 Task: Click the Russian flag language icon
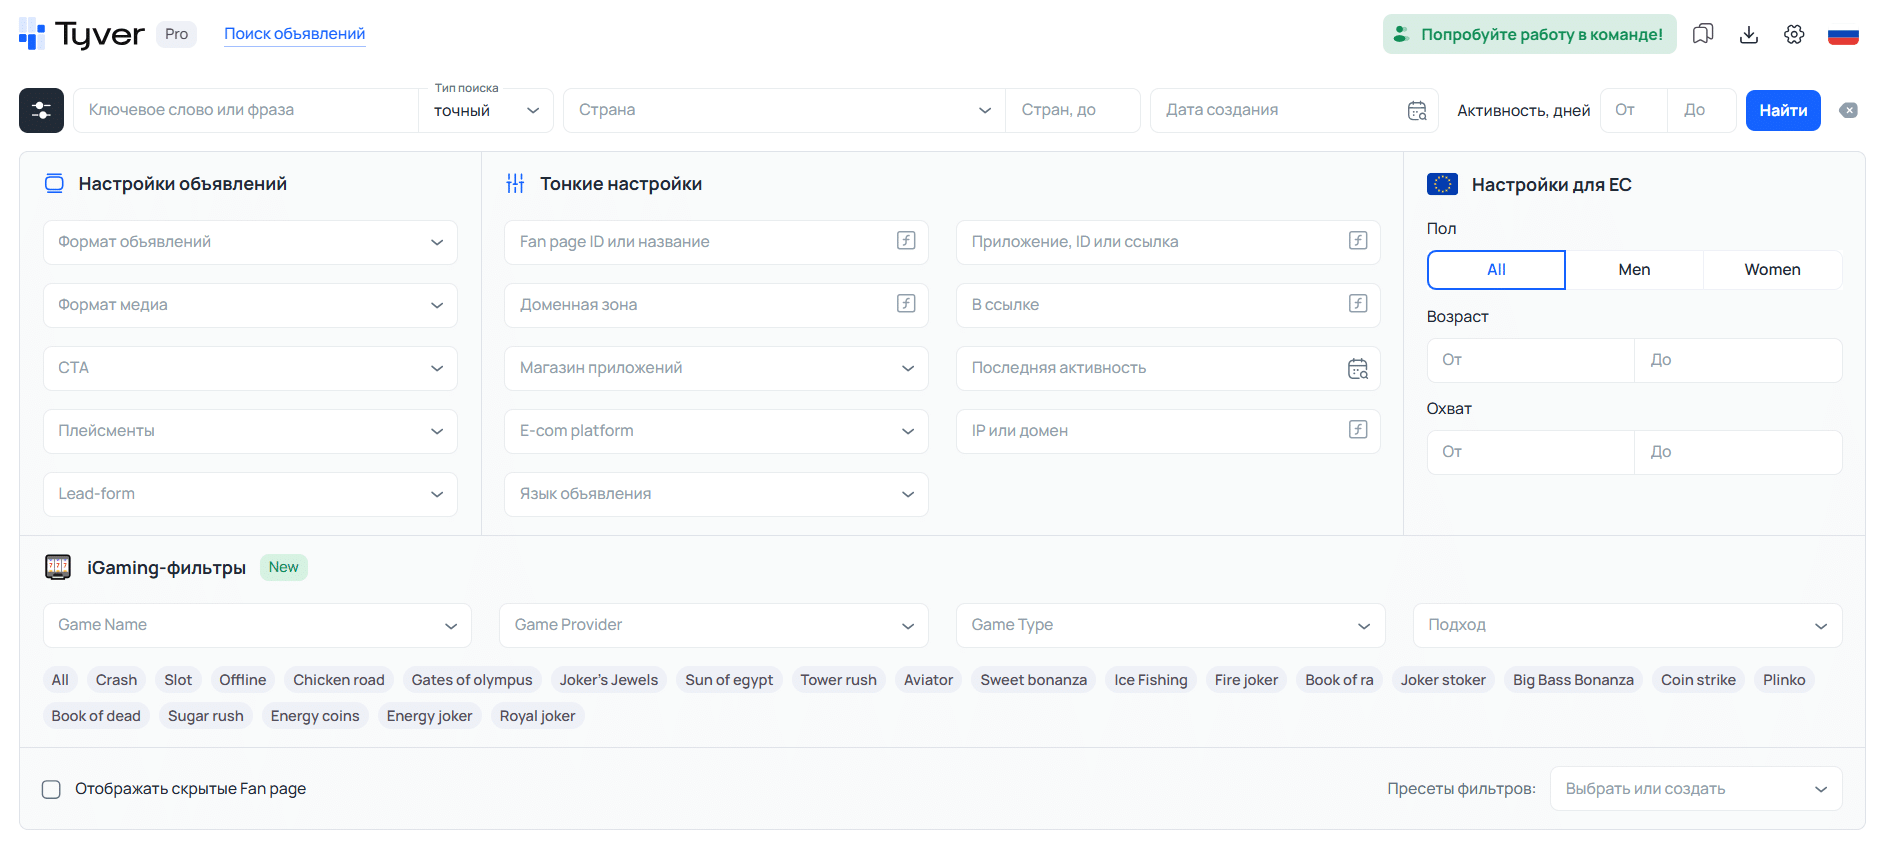click(x=1843, y=35)
